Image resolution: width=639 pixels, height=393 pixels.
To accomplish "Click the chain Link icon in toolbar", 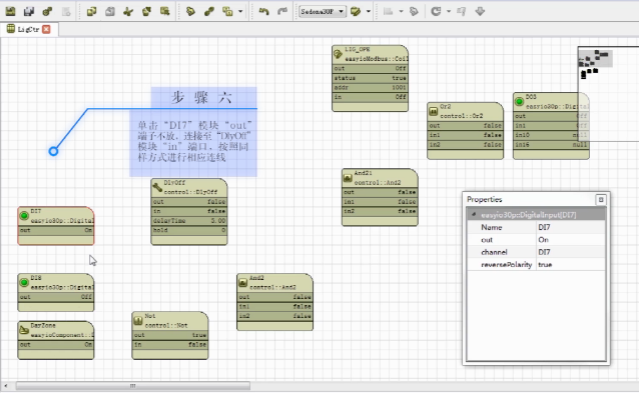I will (209, 11).
